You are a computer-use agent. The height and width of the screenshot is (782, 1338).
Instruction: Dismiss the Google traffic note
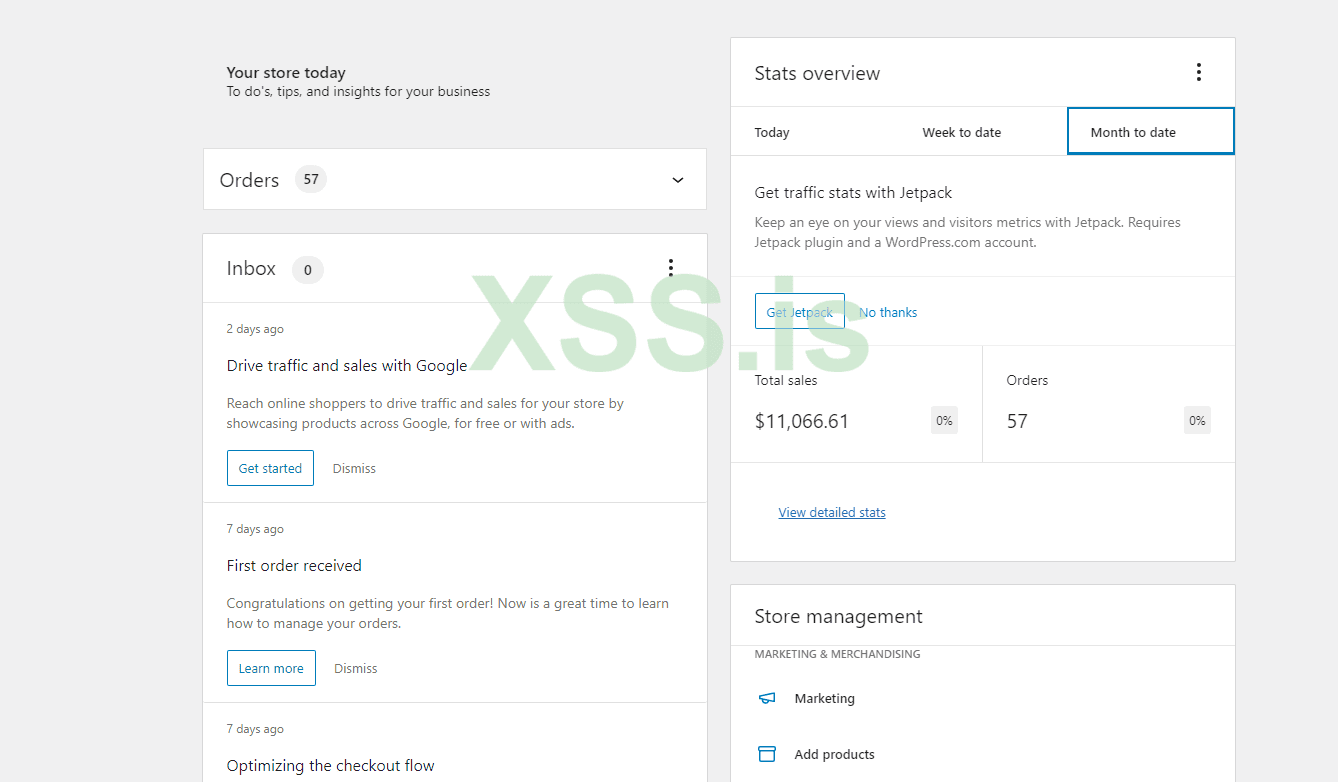[x=354, y=468]
